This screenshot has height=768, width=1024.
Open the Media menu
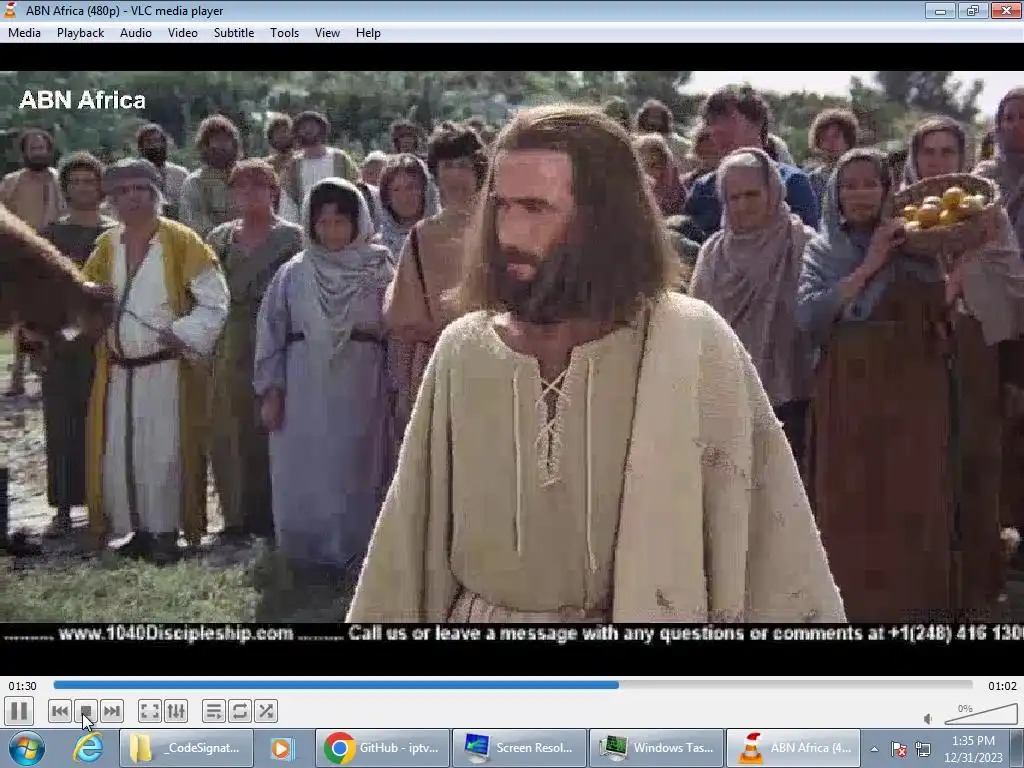click(24, 33)
